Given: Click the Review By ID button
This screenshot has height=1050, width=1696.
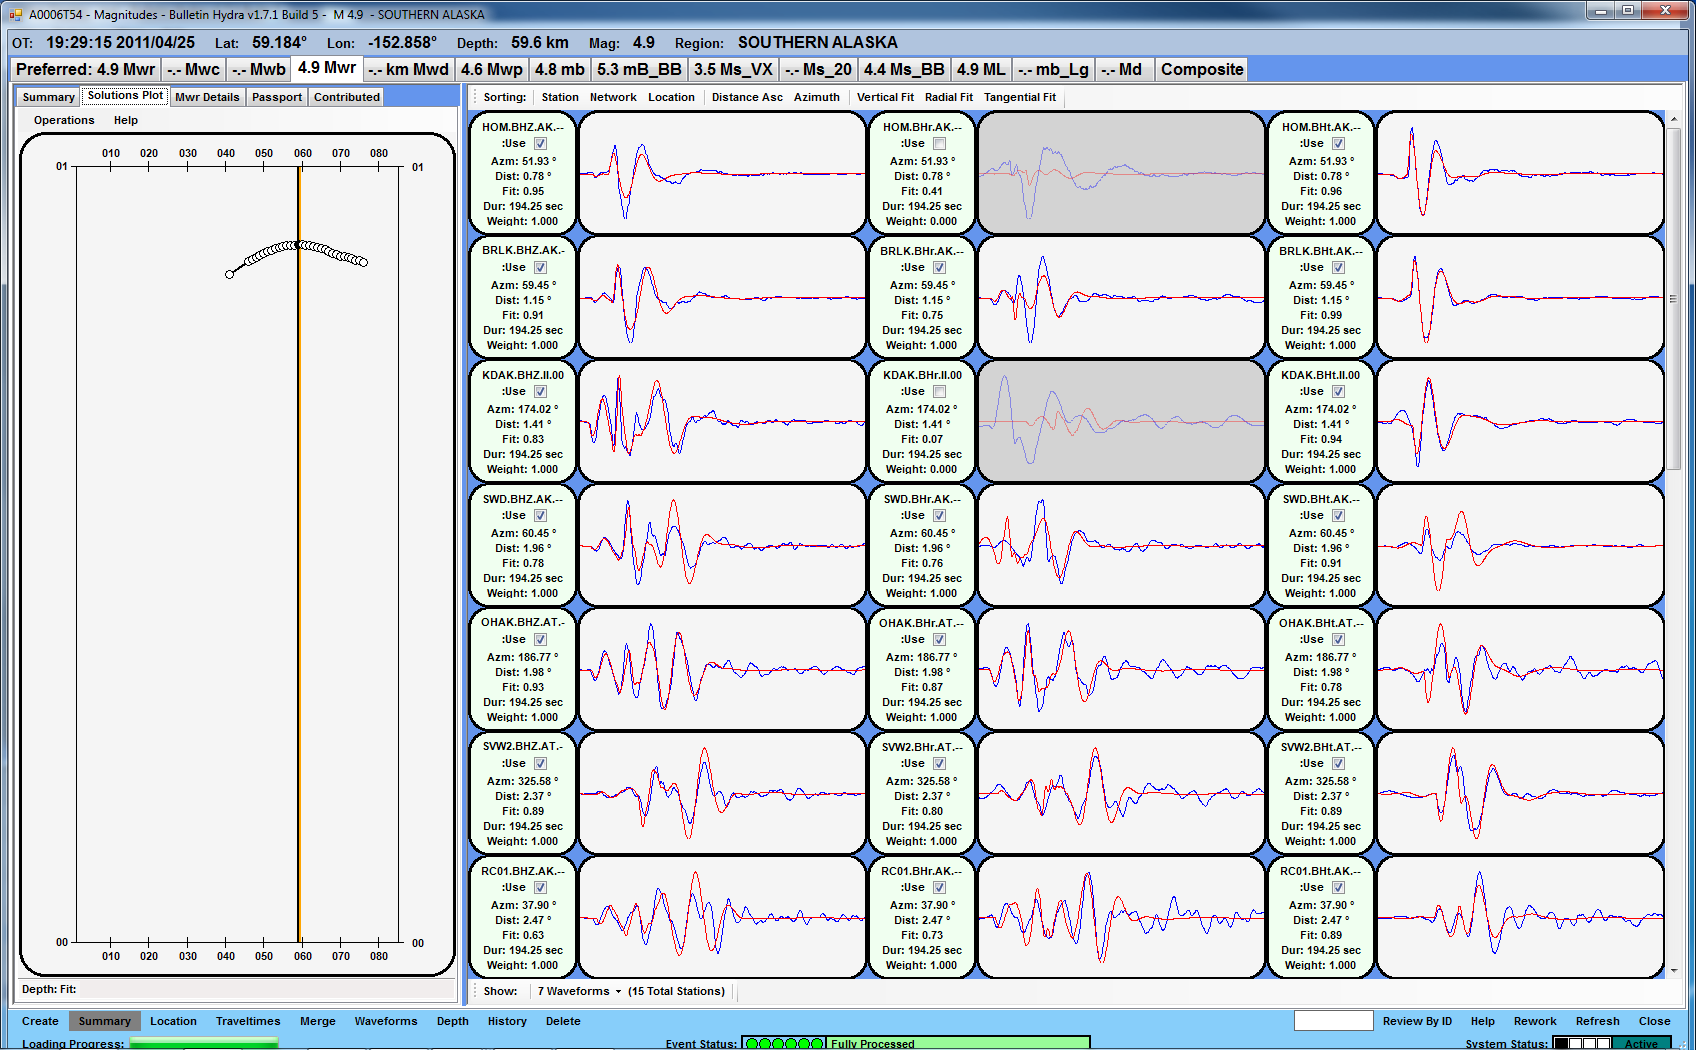Looking at the screenshot, I should click(x=1417, y=1021).
